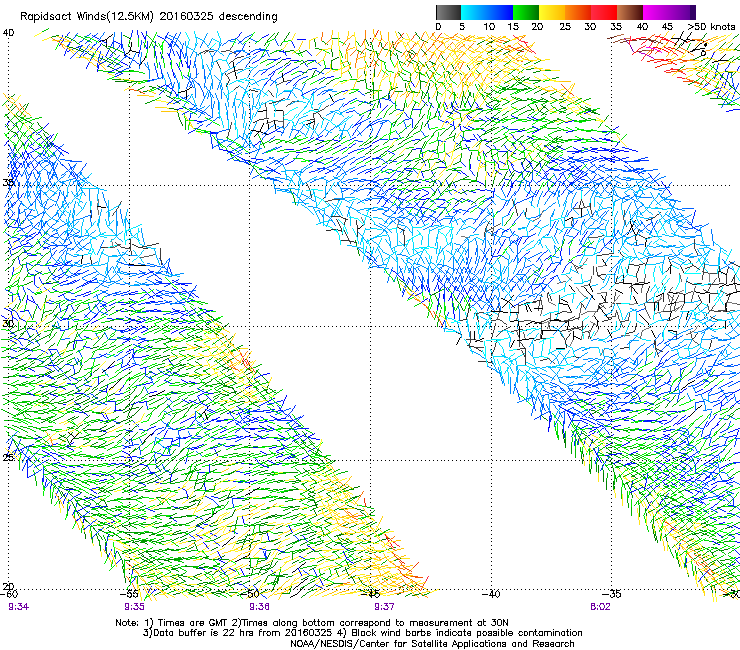Screen dimensions: 740x650
Task: Select the yellow 20–25 knots legend swatch
Action: click(x=552, y=12)
